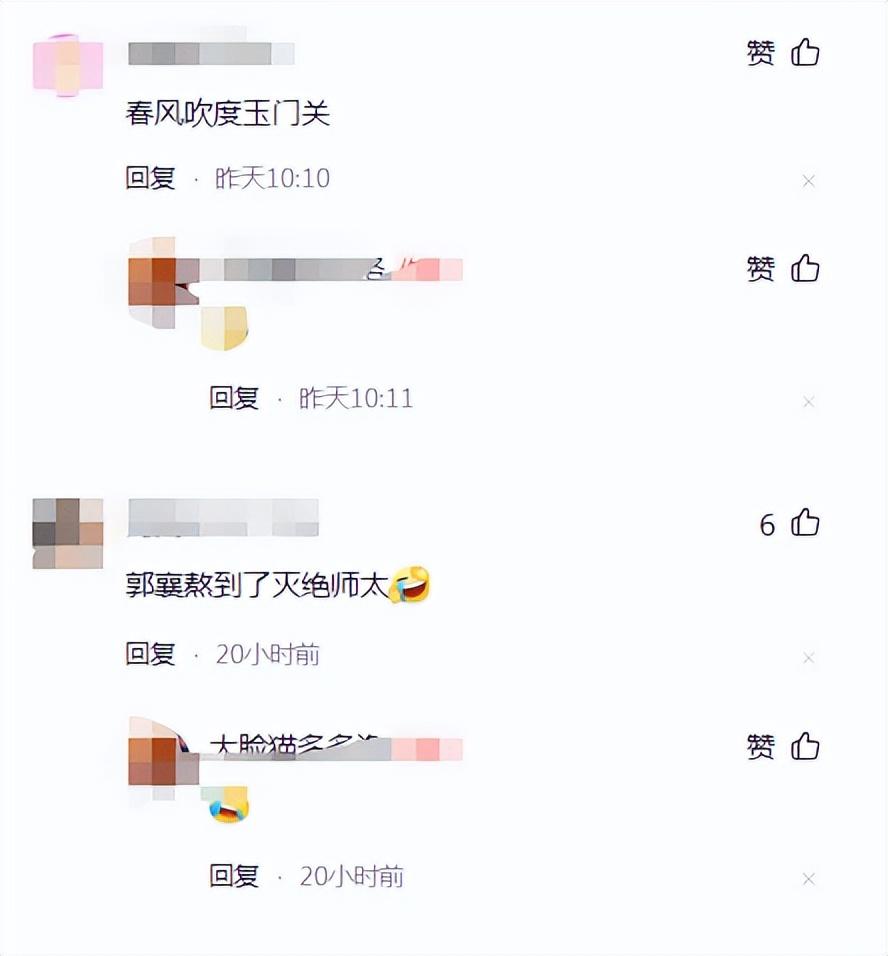Open the pink avatar of first commenter
888x956 pixels.
(x=68, y=65)
